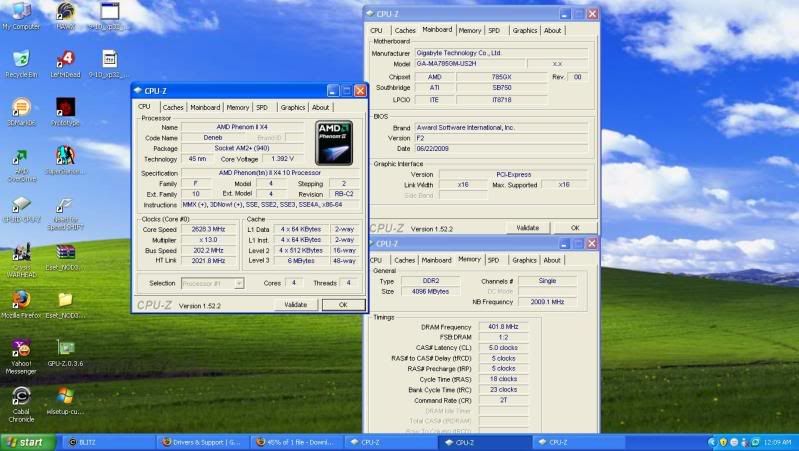Open the Windows start button
This screenshot has width=799, height=451.
click(x=28, y=442)
